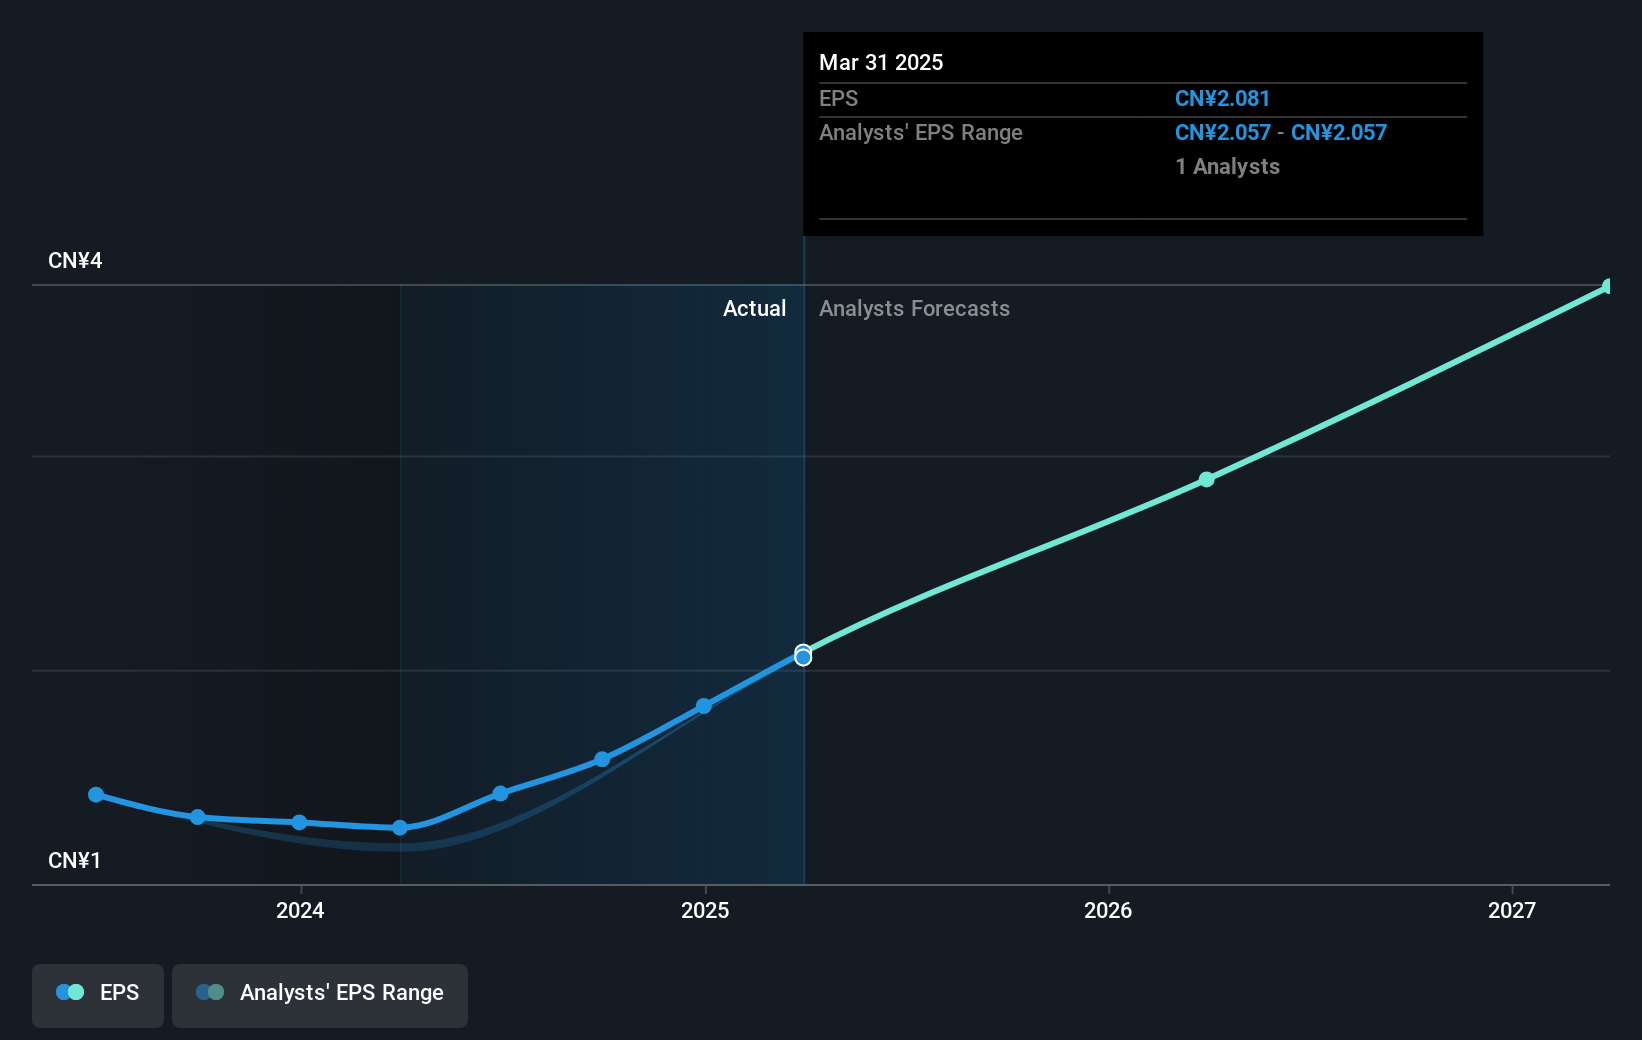Select the mid-2024 EPS data point

click(501, 794)
